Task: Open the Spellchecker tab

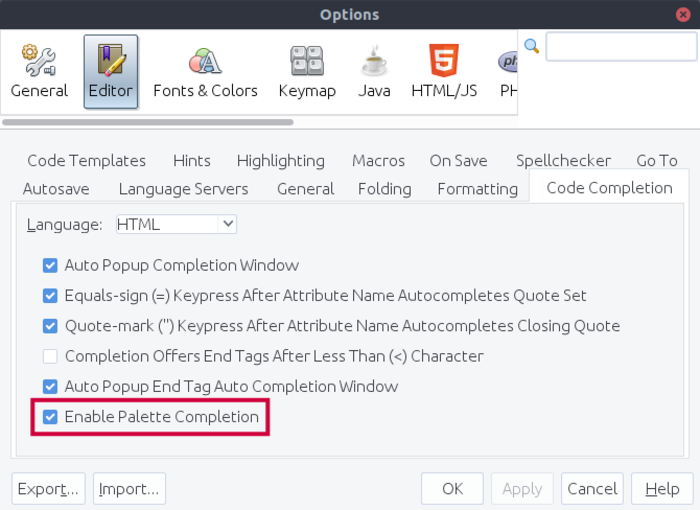Action: [563, 161]
